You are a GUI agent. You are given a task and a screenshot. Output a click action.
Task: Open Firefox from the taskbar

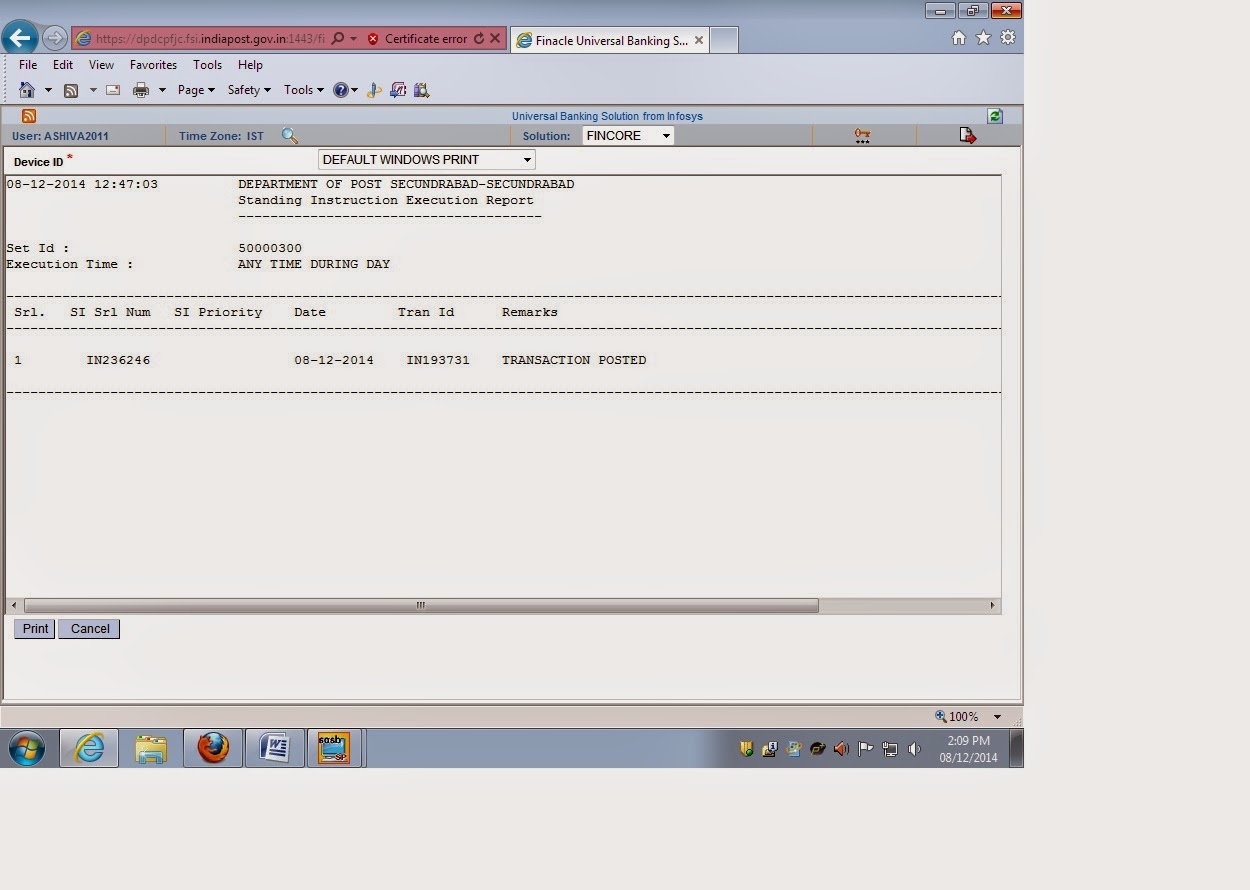point(212,748)
